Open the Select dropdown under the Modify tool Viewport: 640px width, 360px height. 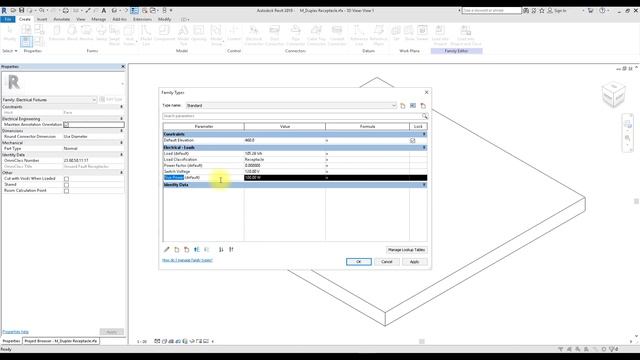pos(10,51)
